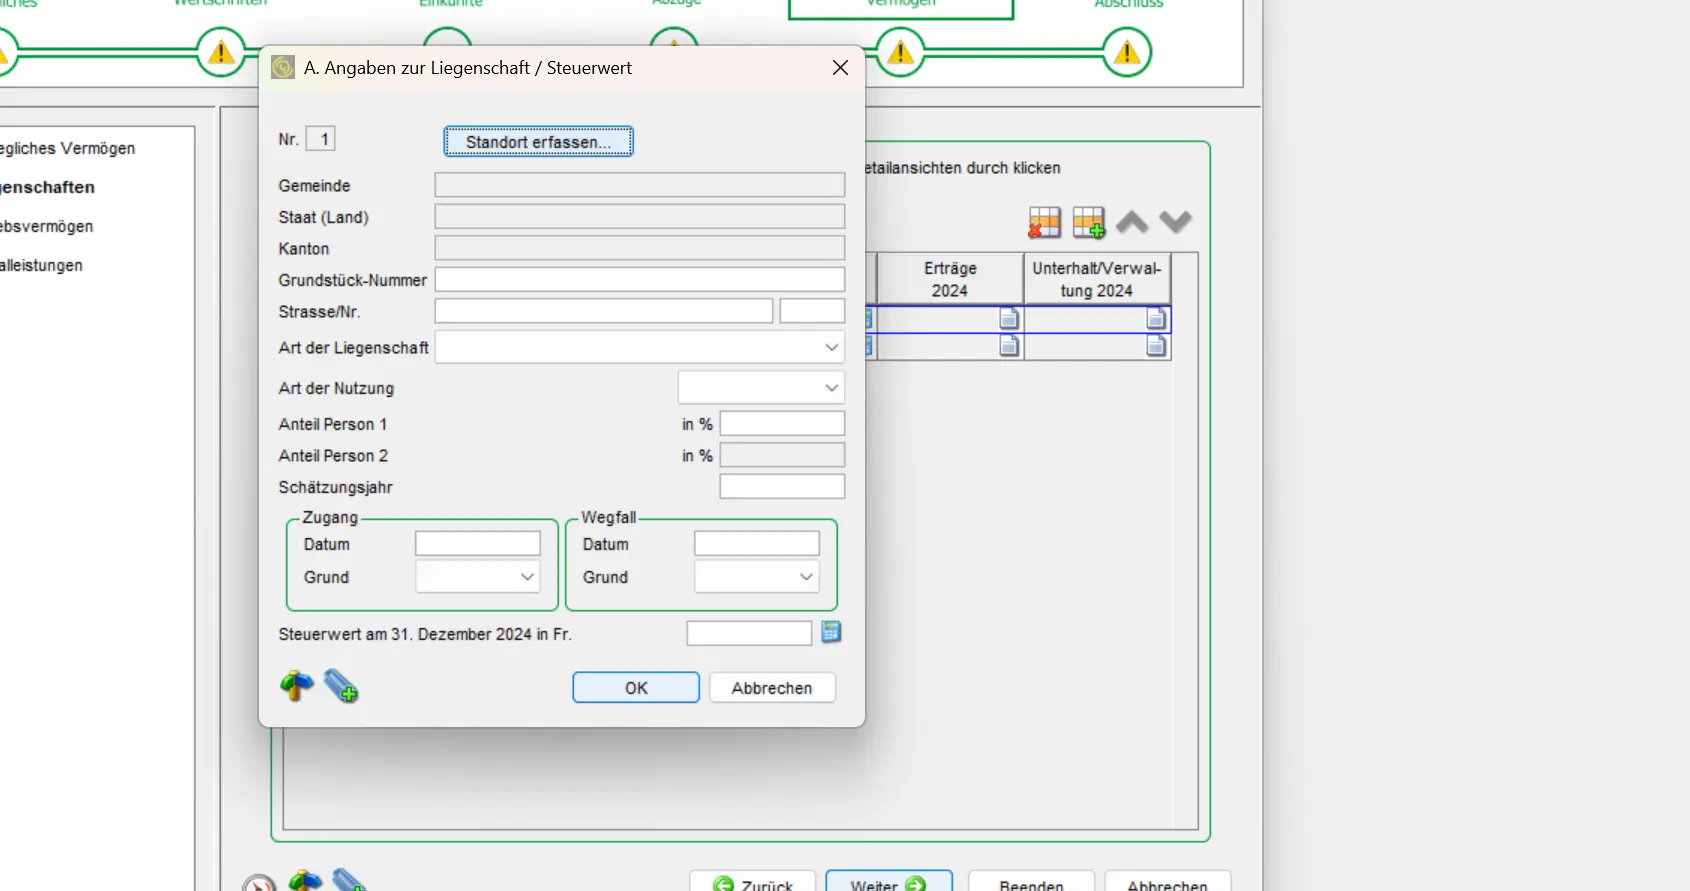Click the clock icon at bottom left
The width and height of the screenshot is (1690, 891).
[259, 883]
